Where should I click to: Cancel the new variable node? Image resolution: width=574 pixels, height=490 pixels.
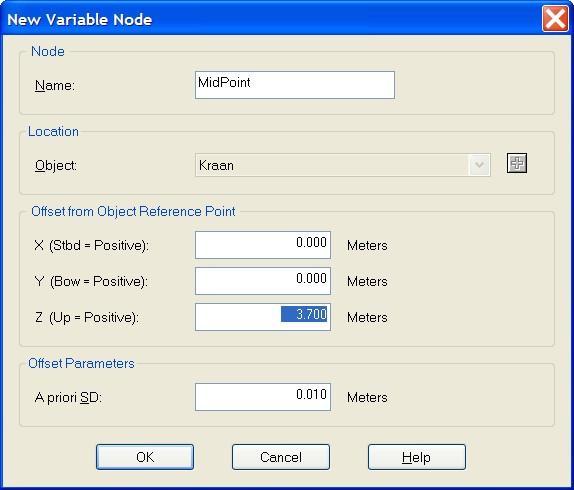pos(281,457)
